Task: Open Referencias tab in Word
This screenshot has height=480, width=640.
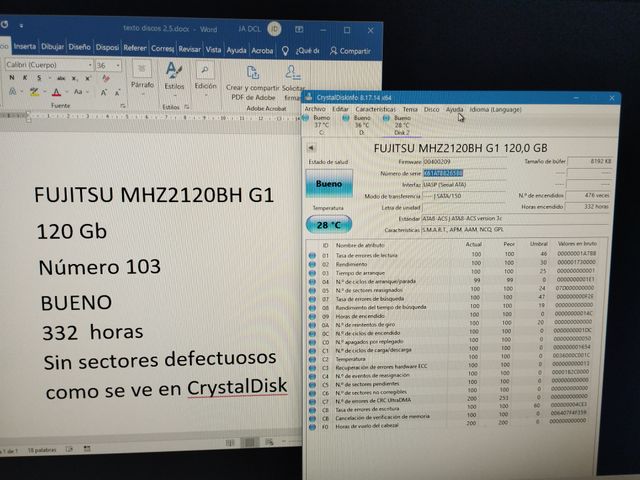Action: click(135, 48)
